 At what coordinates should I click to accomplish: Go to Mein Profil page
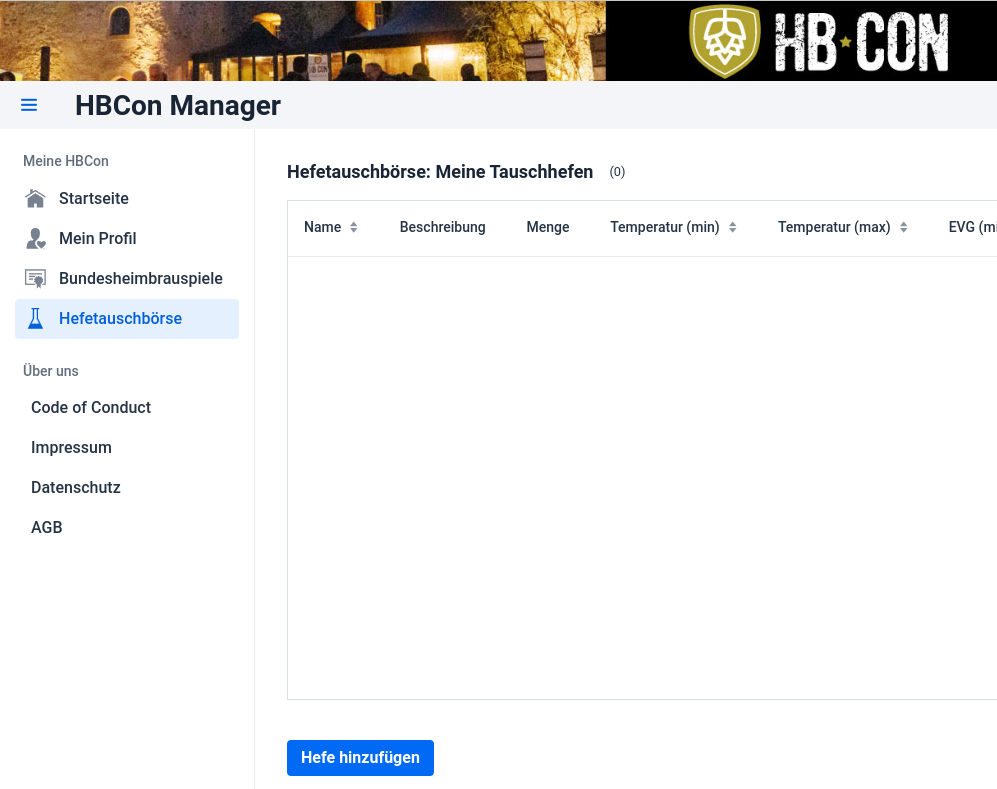(x=97, y=238)
